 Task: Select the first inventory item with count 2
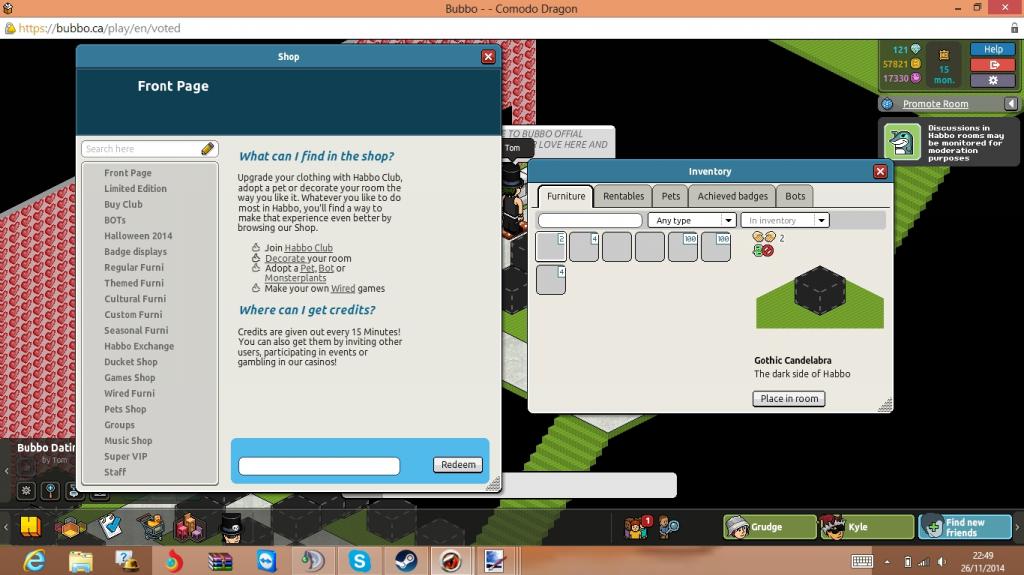coord(551,247)
